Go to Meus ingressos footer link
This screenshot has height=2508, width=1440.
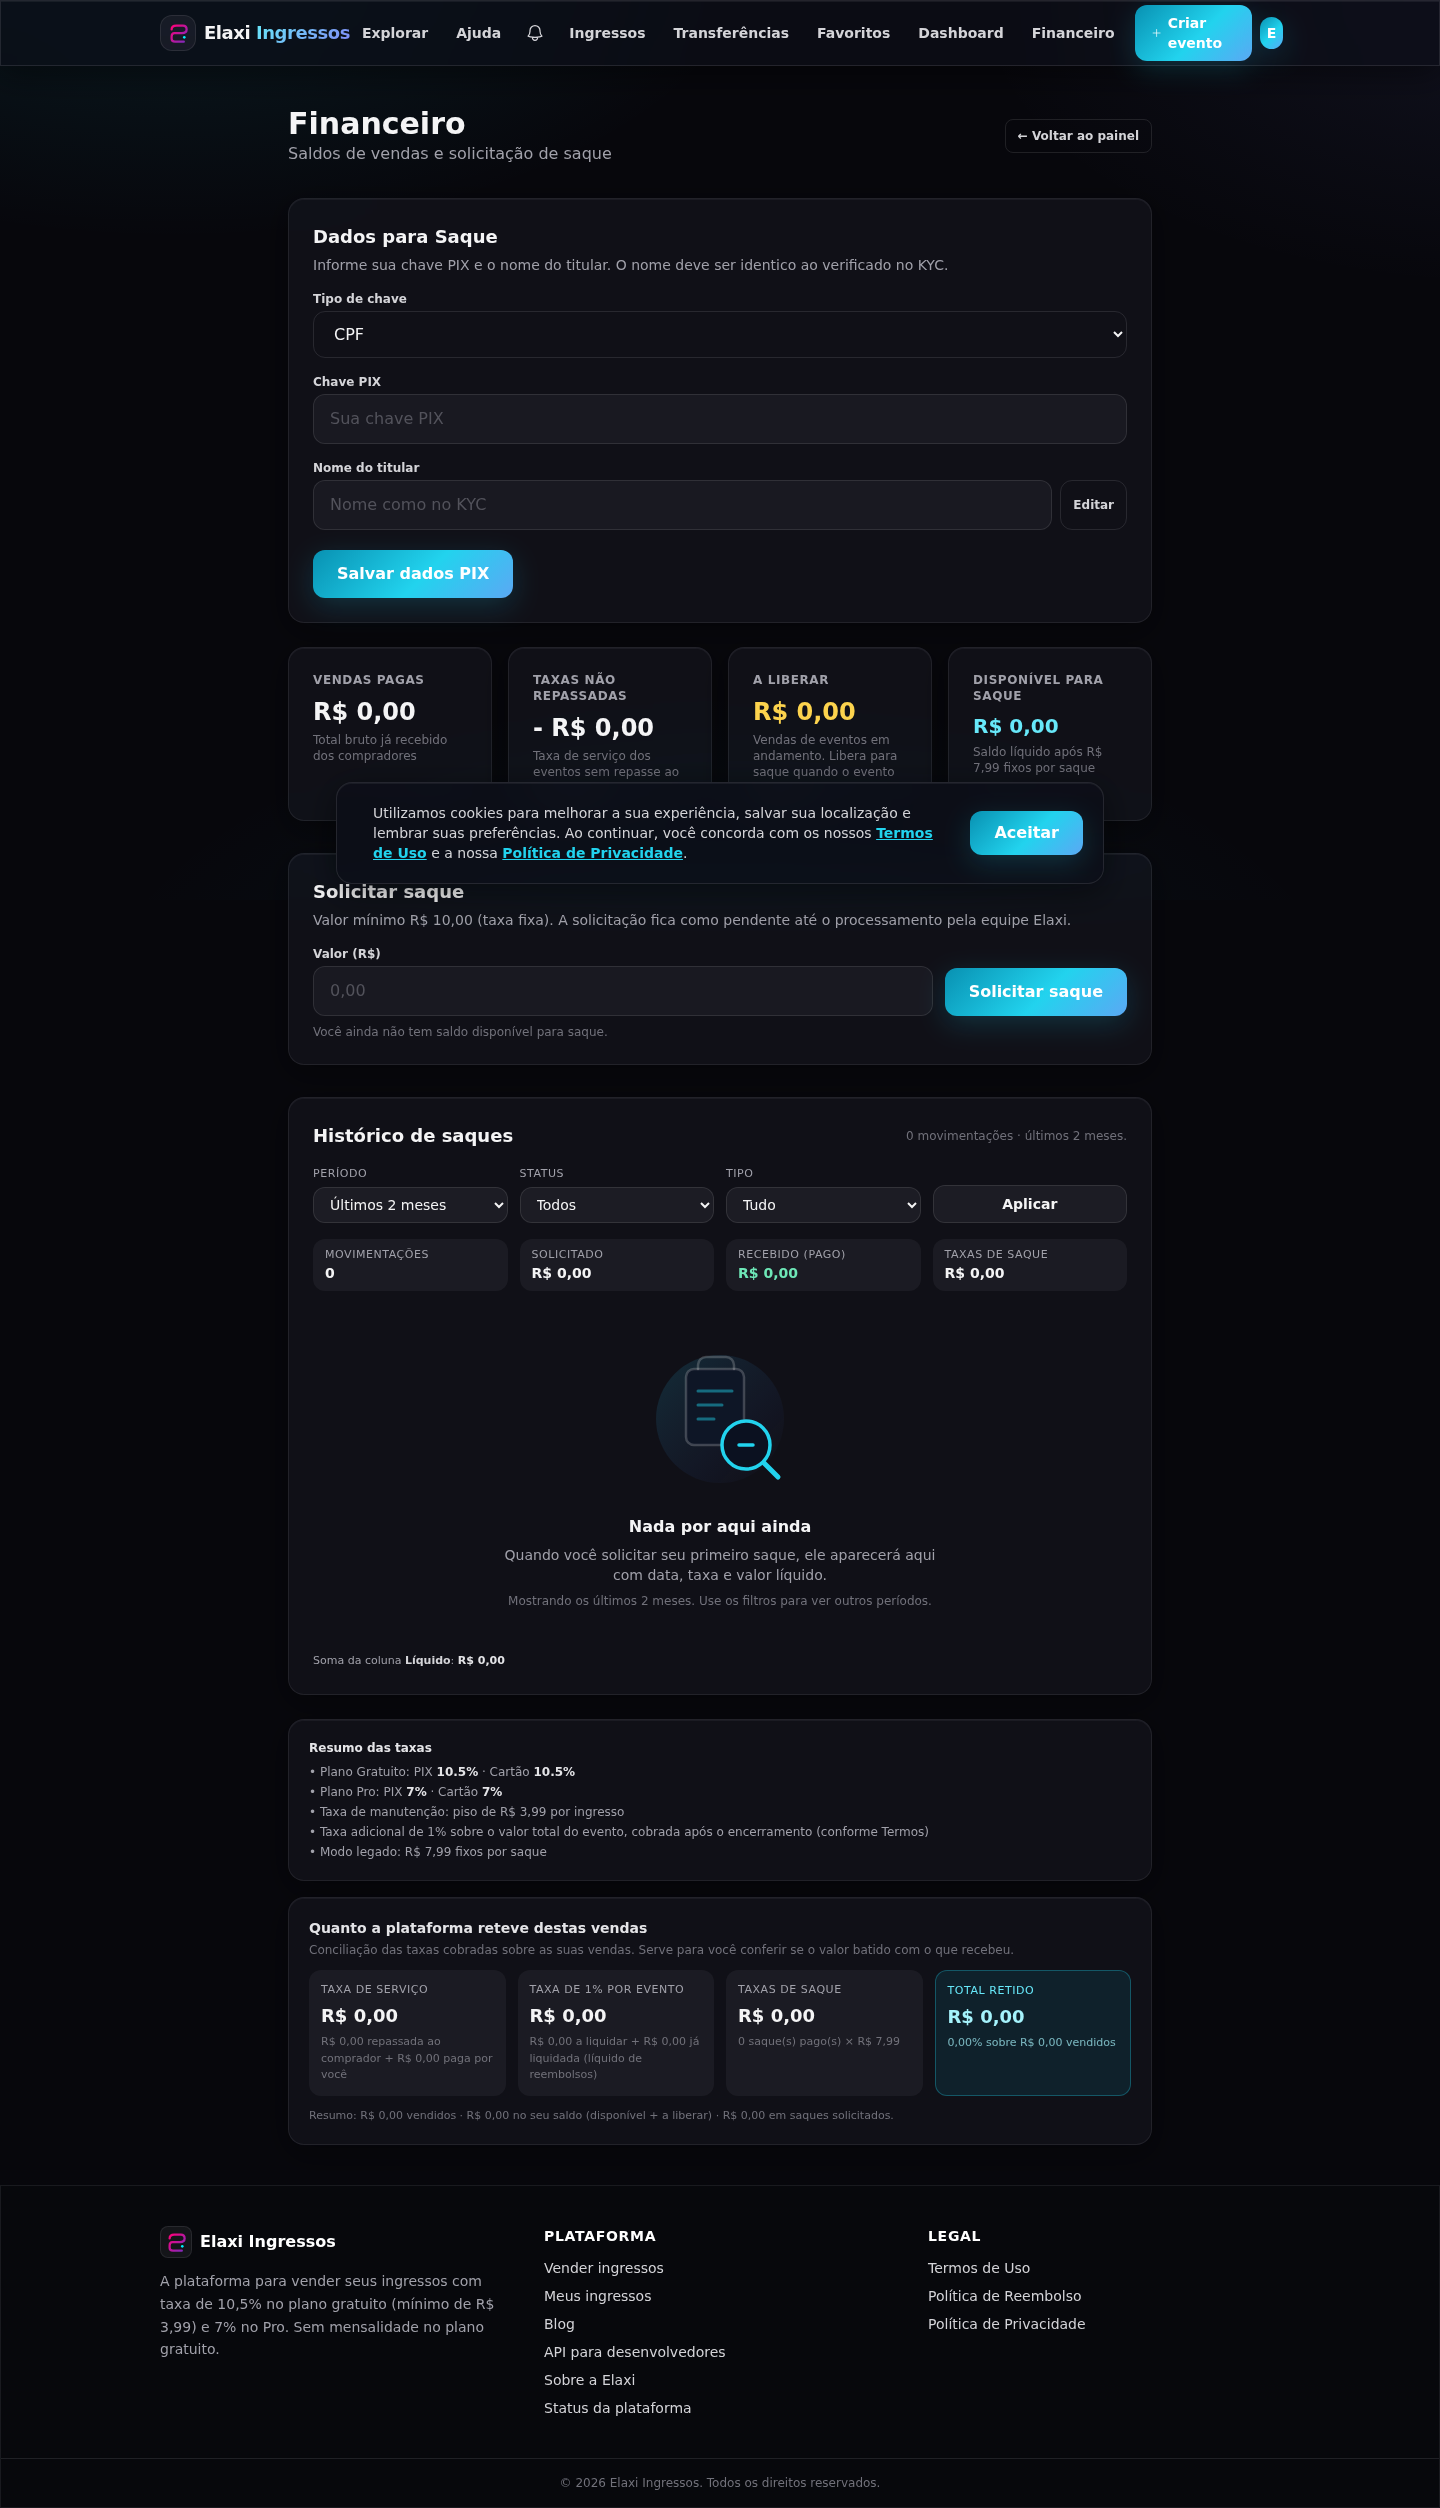click(598, 2296)
